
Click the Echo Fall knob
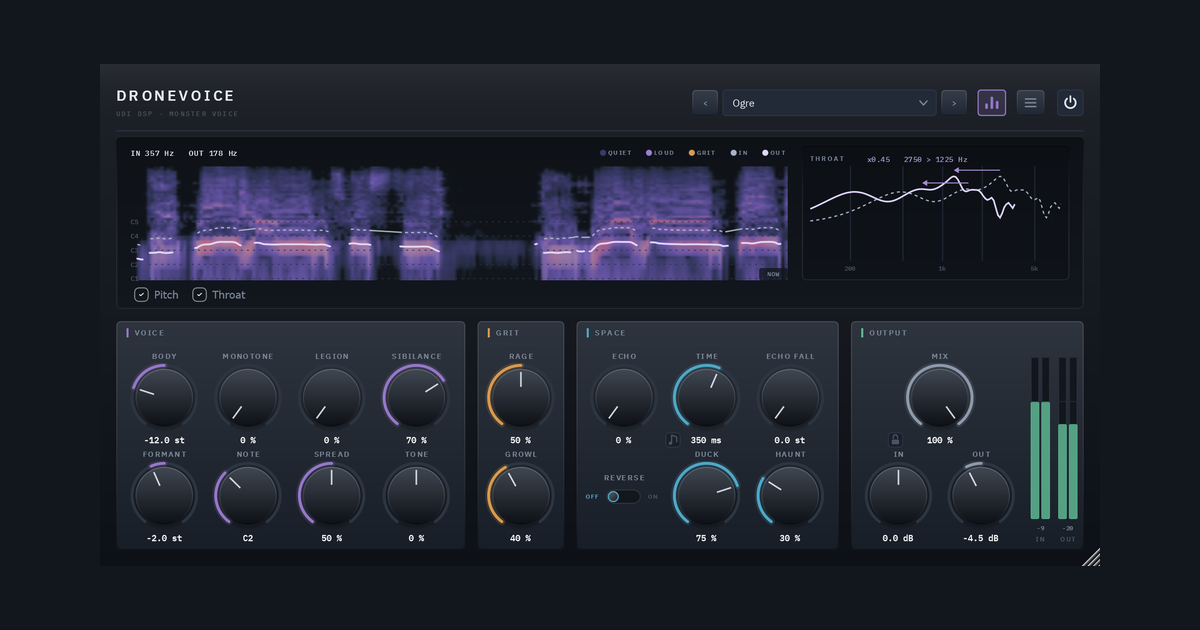click(790, 397)
